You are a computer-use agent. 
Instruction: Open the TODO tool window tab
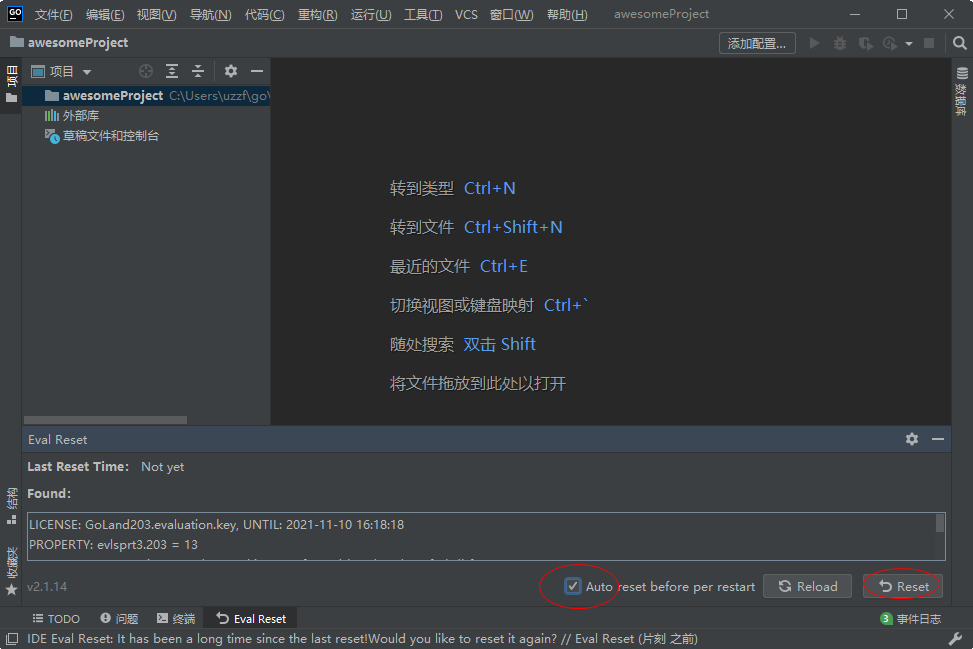(56, 619)
